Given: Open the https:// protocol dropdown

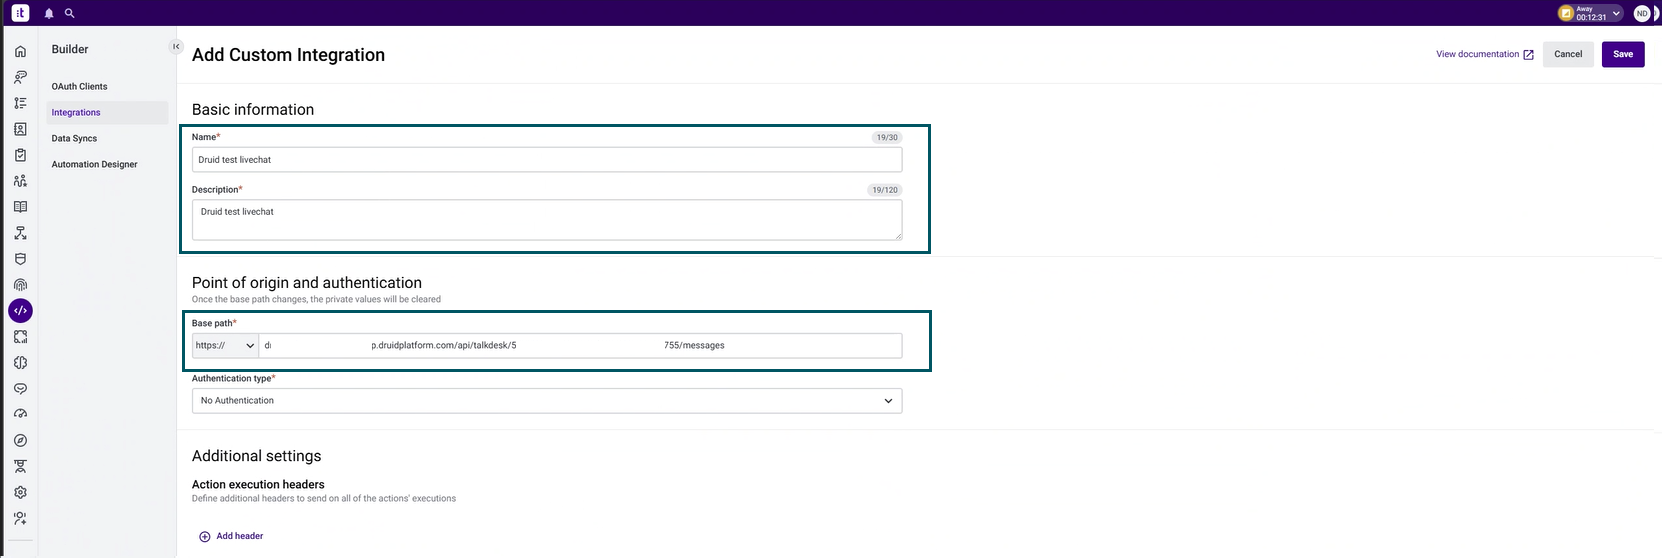Looking at the screenshot, I should [x=225, y=346].
